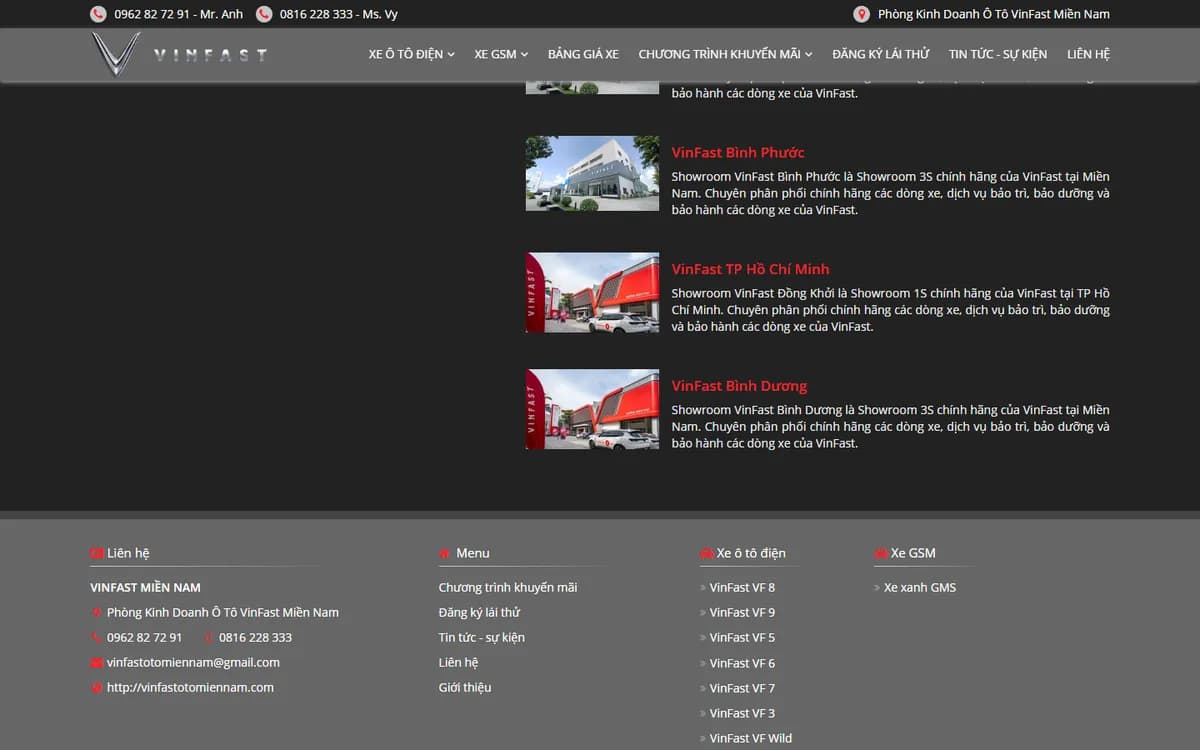Open the ĐĂNG KÝ LÁI THỬ menu item

(881, 54)
